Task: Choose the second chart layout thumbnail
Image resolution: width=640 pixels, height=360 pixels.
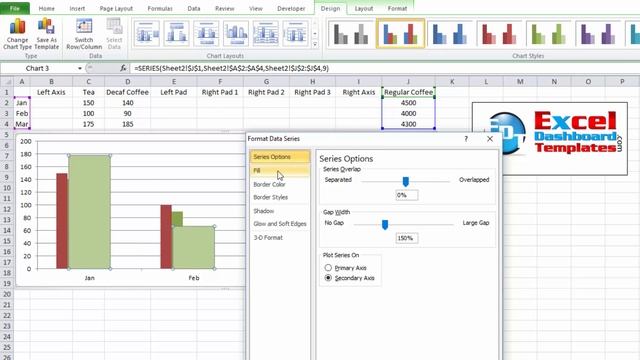Action: point(177,33)
